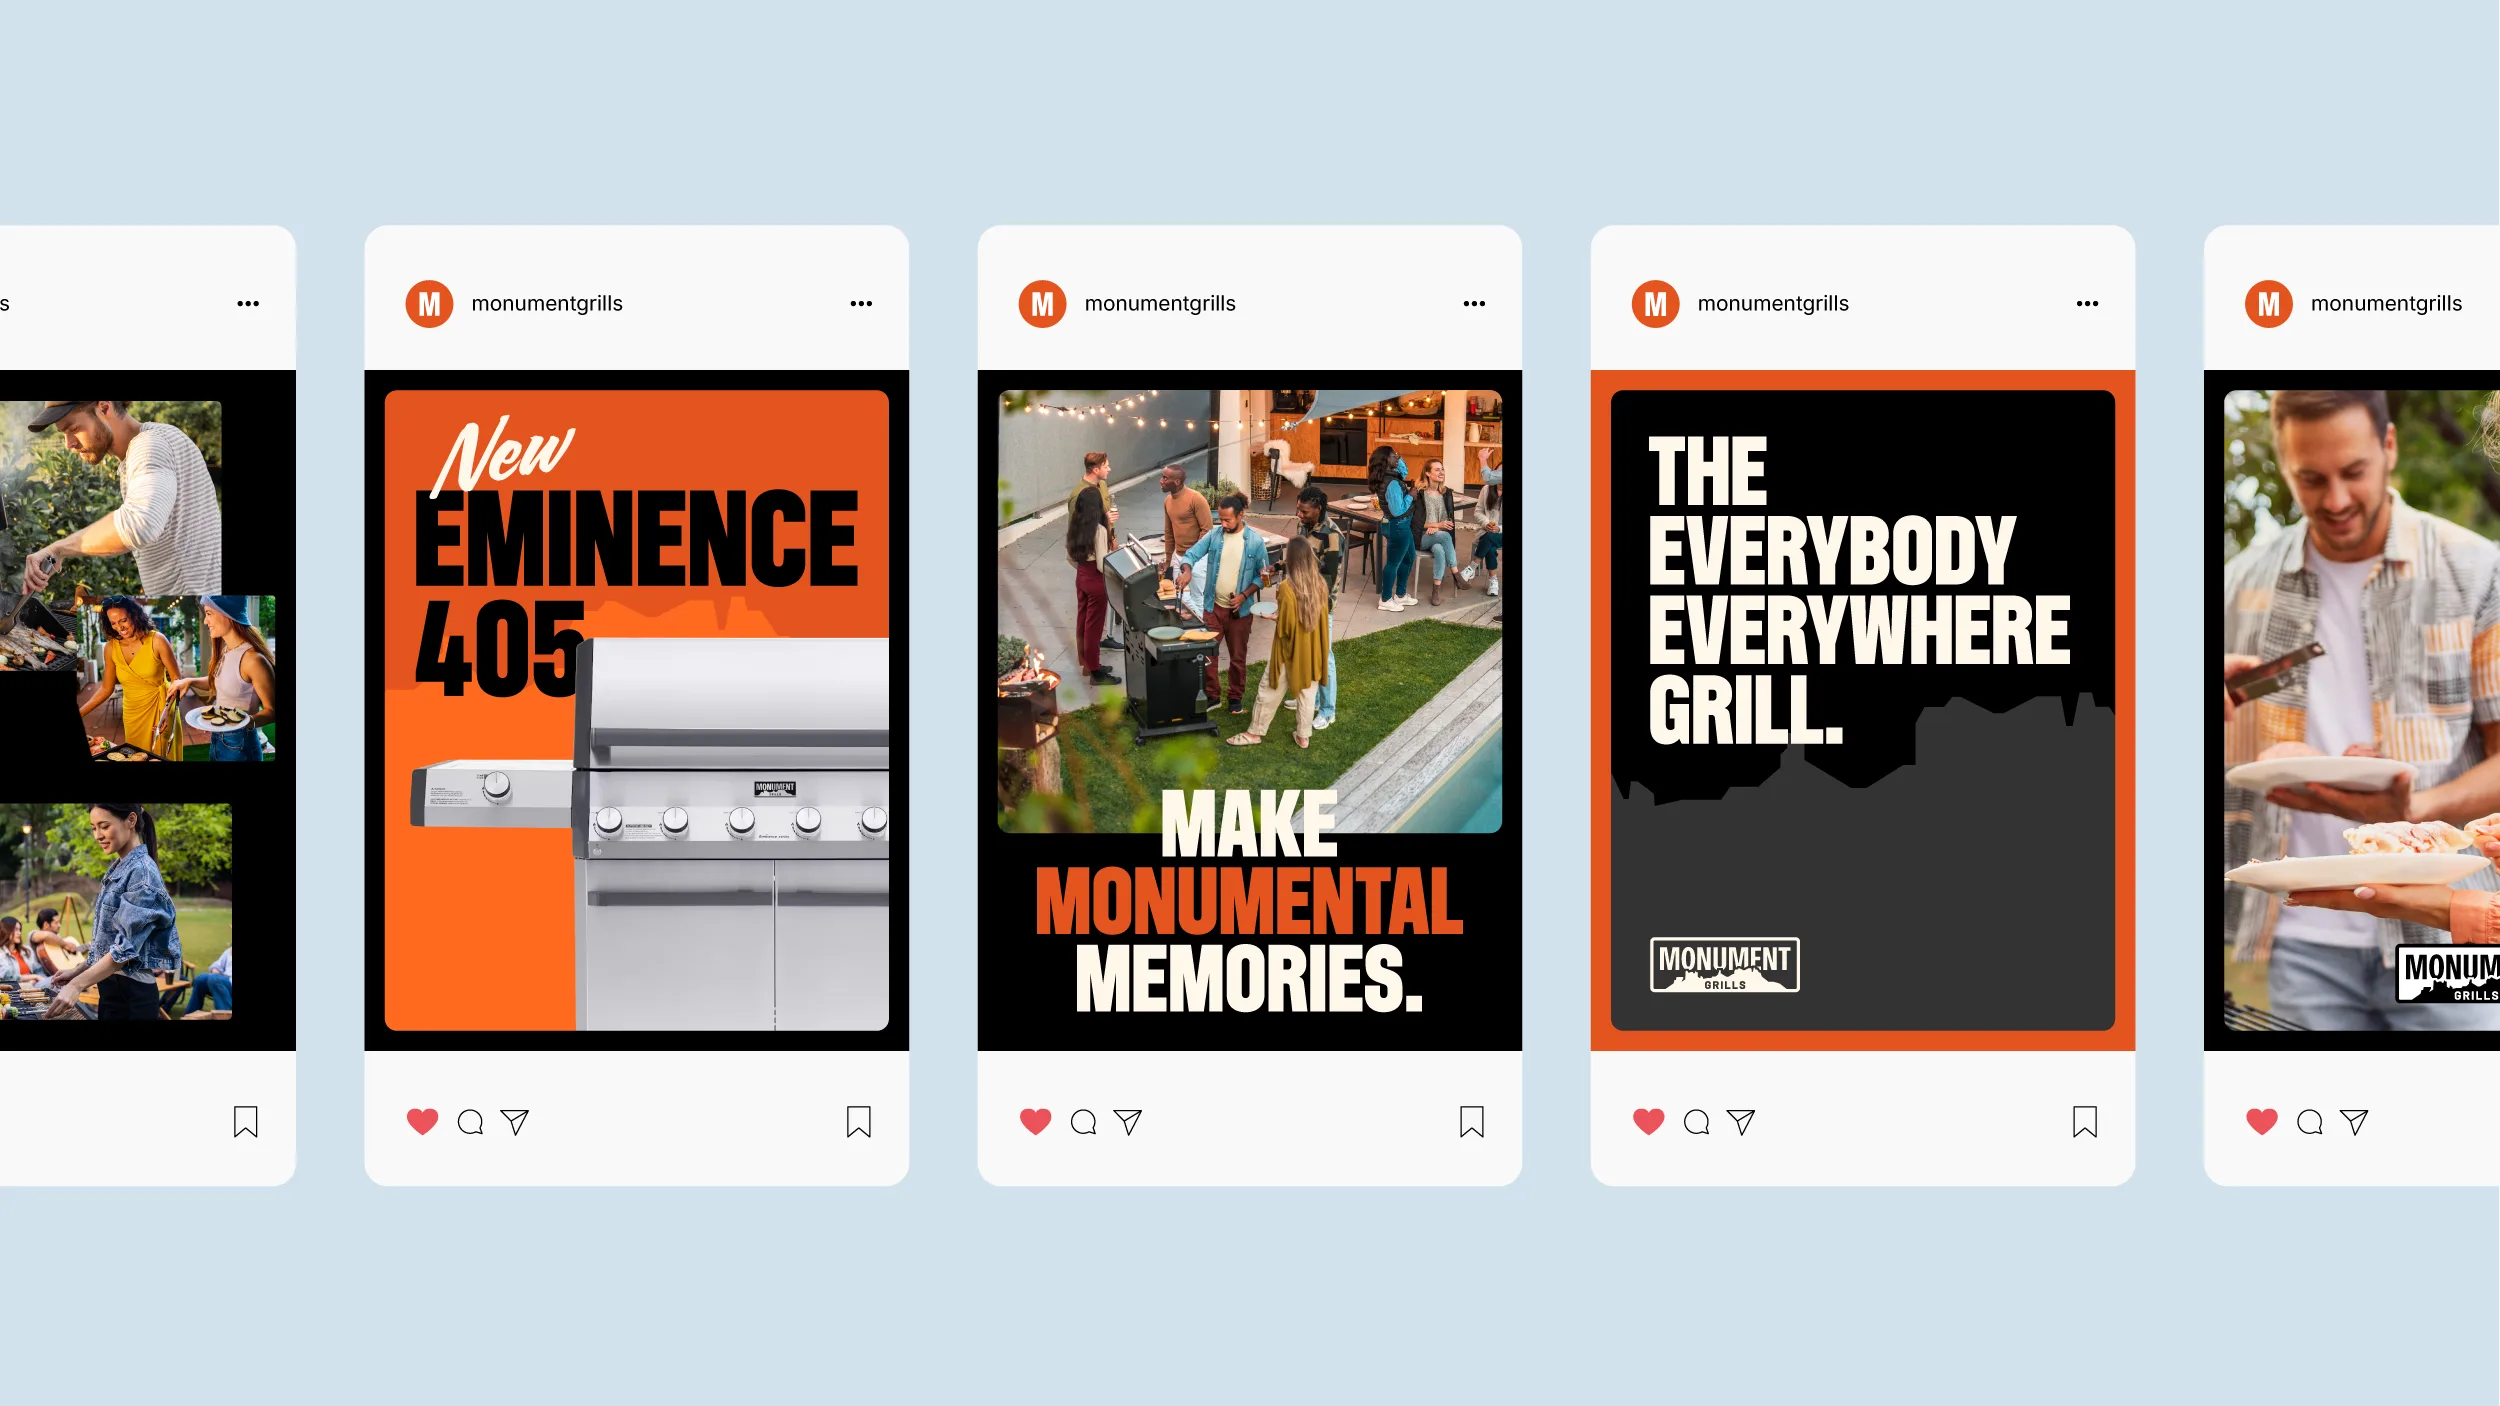Like the Eminence 405 post with heart icon
Image resolution: width=2500 pixels, height=1406 pixels.
[422, 1121]
